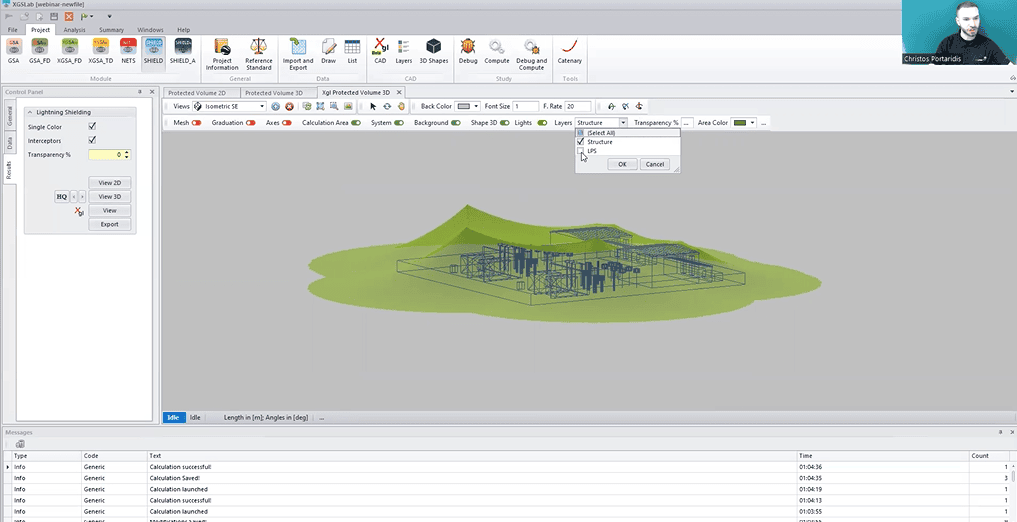1017x522 pixels.
Task: Click the save icon in quick access bar
Action: coord(54,16)
